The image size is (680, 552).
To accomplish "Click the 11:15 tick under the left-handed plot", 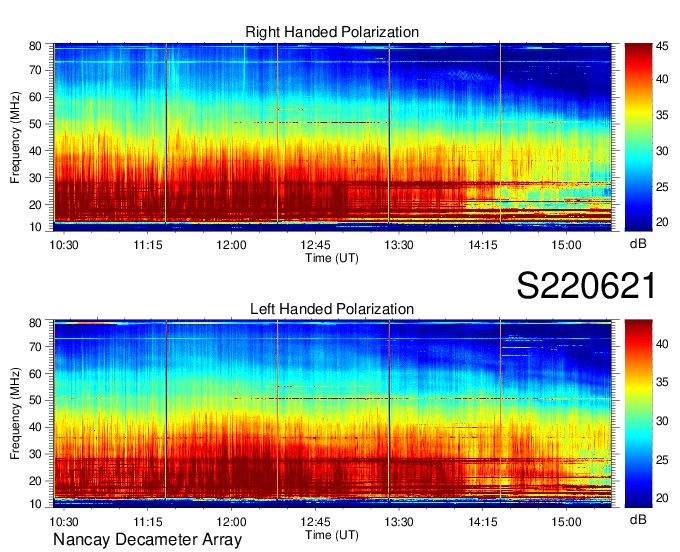I will [x=147, y=522].
